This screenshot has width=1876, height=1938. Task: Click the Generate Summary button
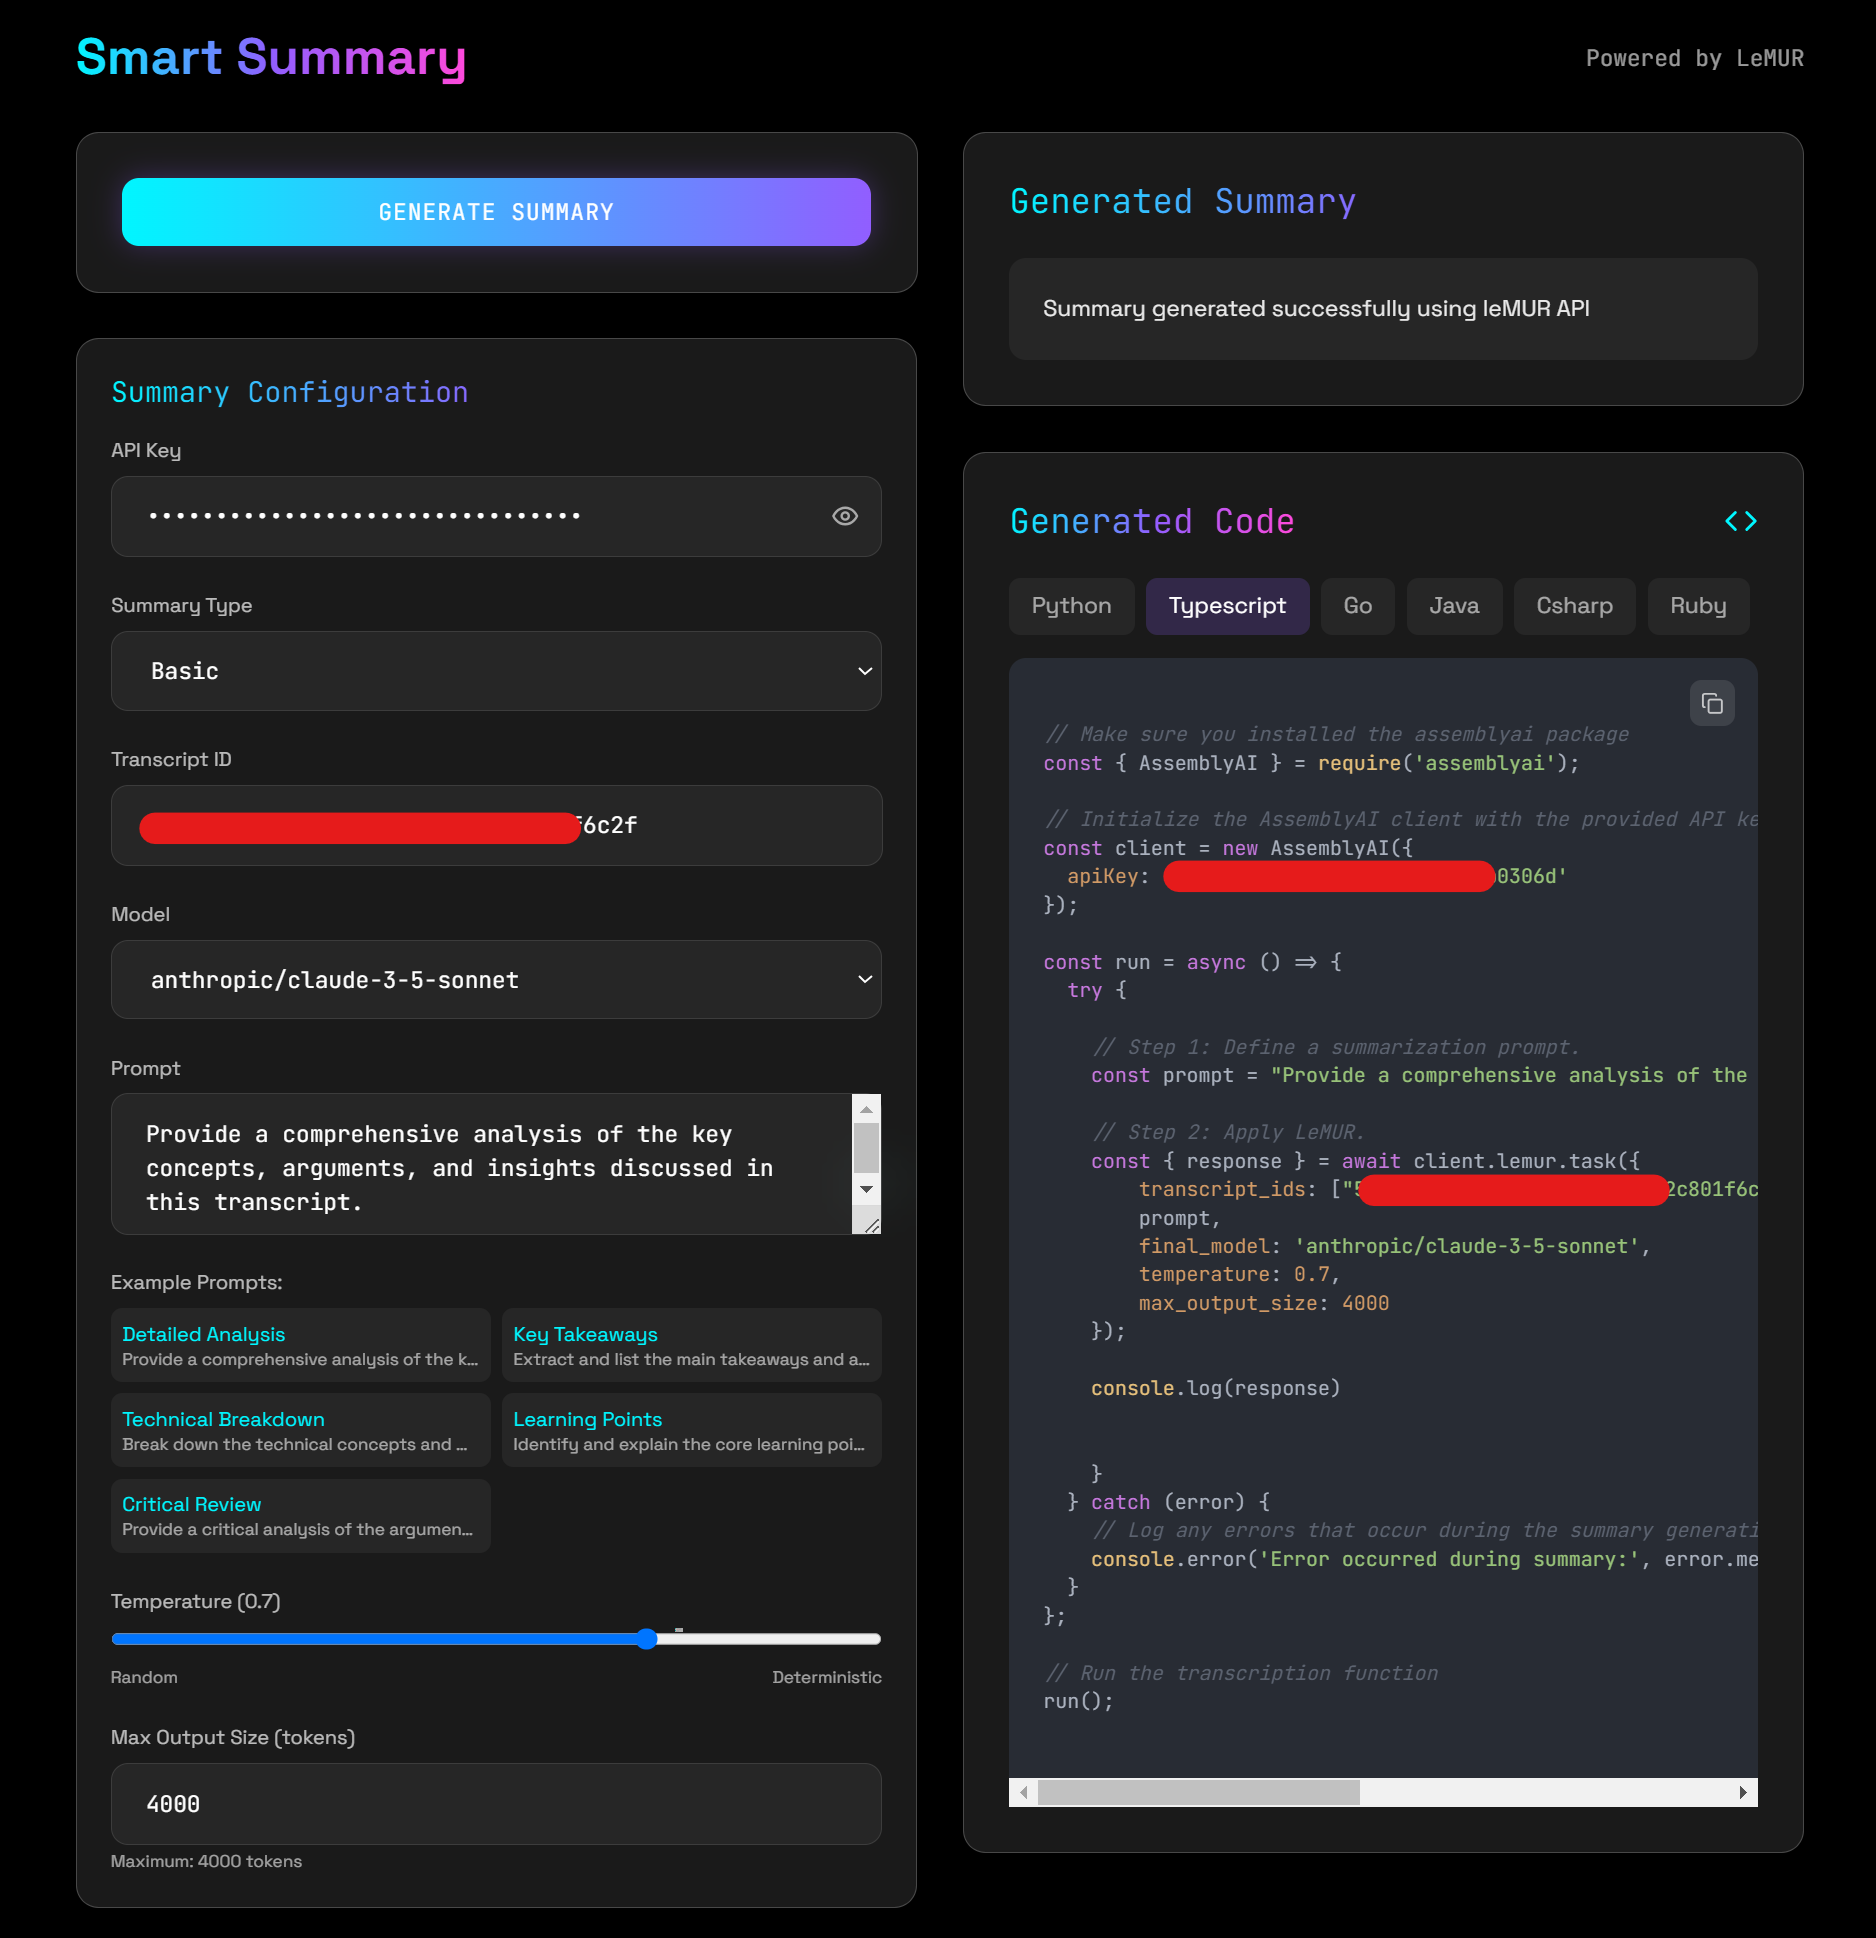[496, 212]
